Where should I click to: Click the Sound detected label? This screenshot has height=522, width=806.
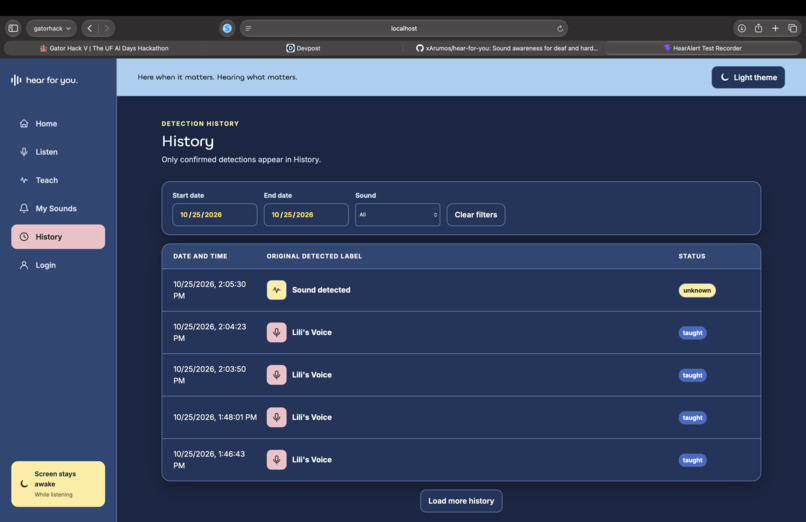coord(321,290)
